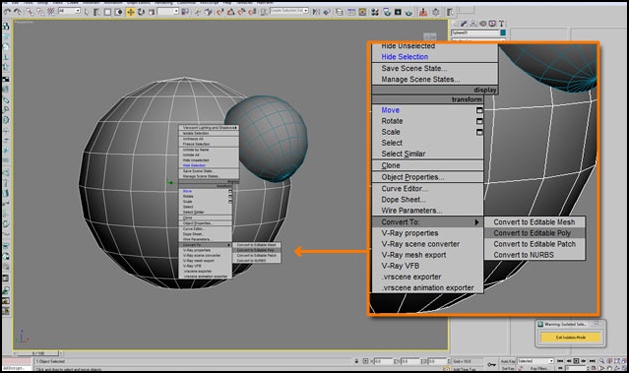Open the Material Editor icon
This screenshot has height=373, width=629.
375,12
